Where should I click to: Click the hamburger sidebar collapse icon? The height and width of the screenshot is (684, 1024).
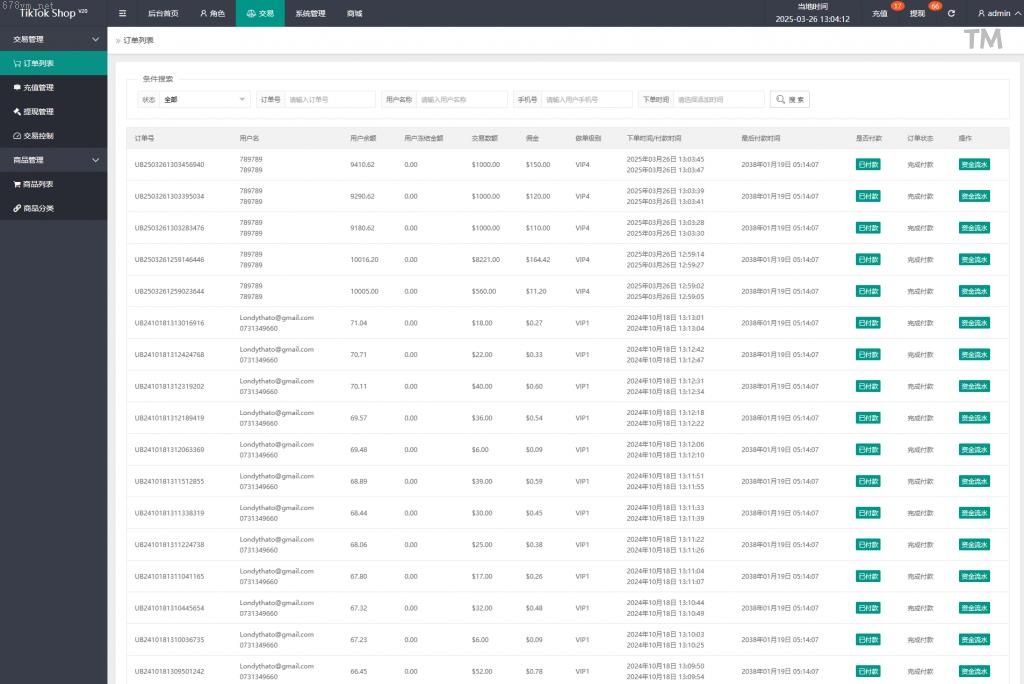pyautogui.click(x=122, y=14)
